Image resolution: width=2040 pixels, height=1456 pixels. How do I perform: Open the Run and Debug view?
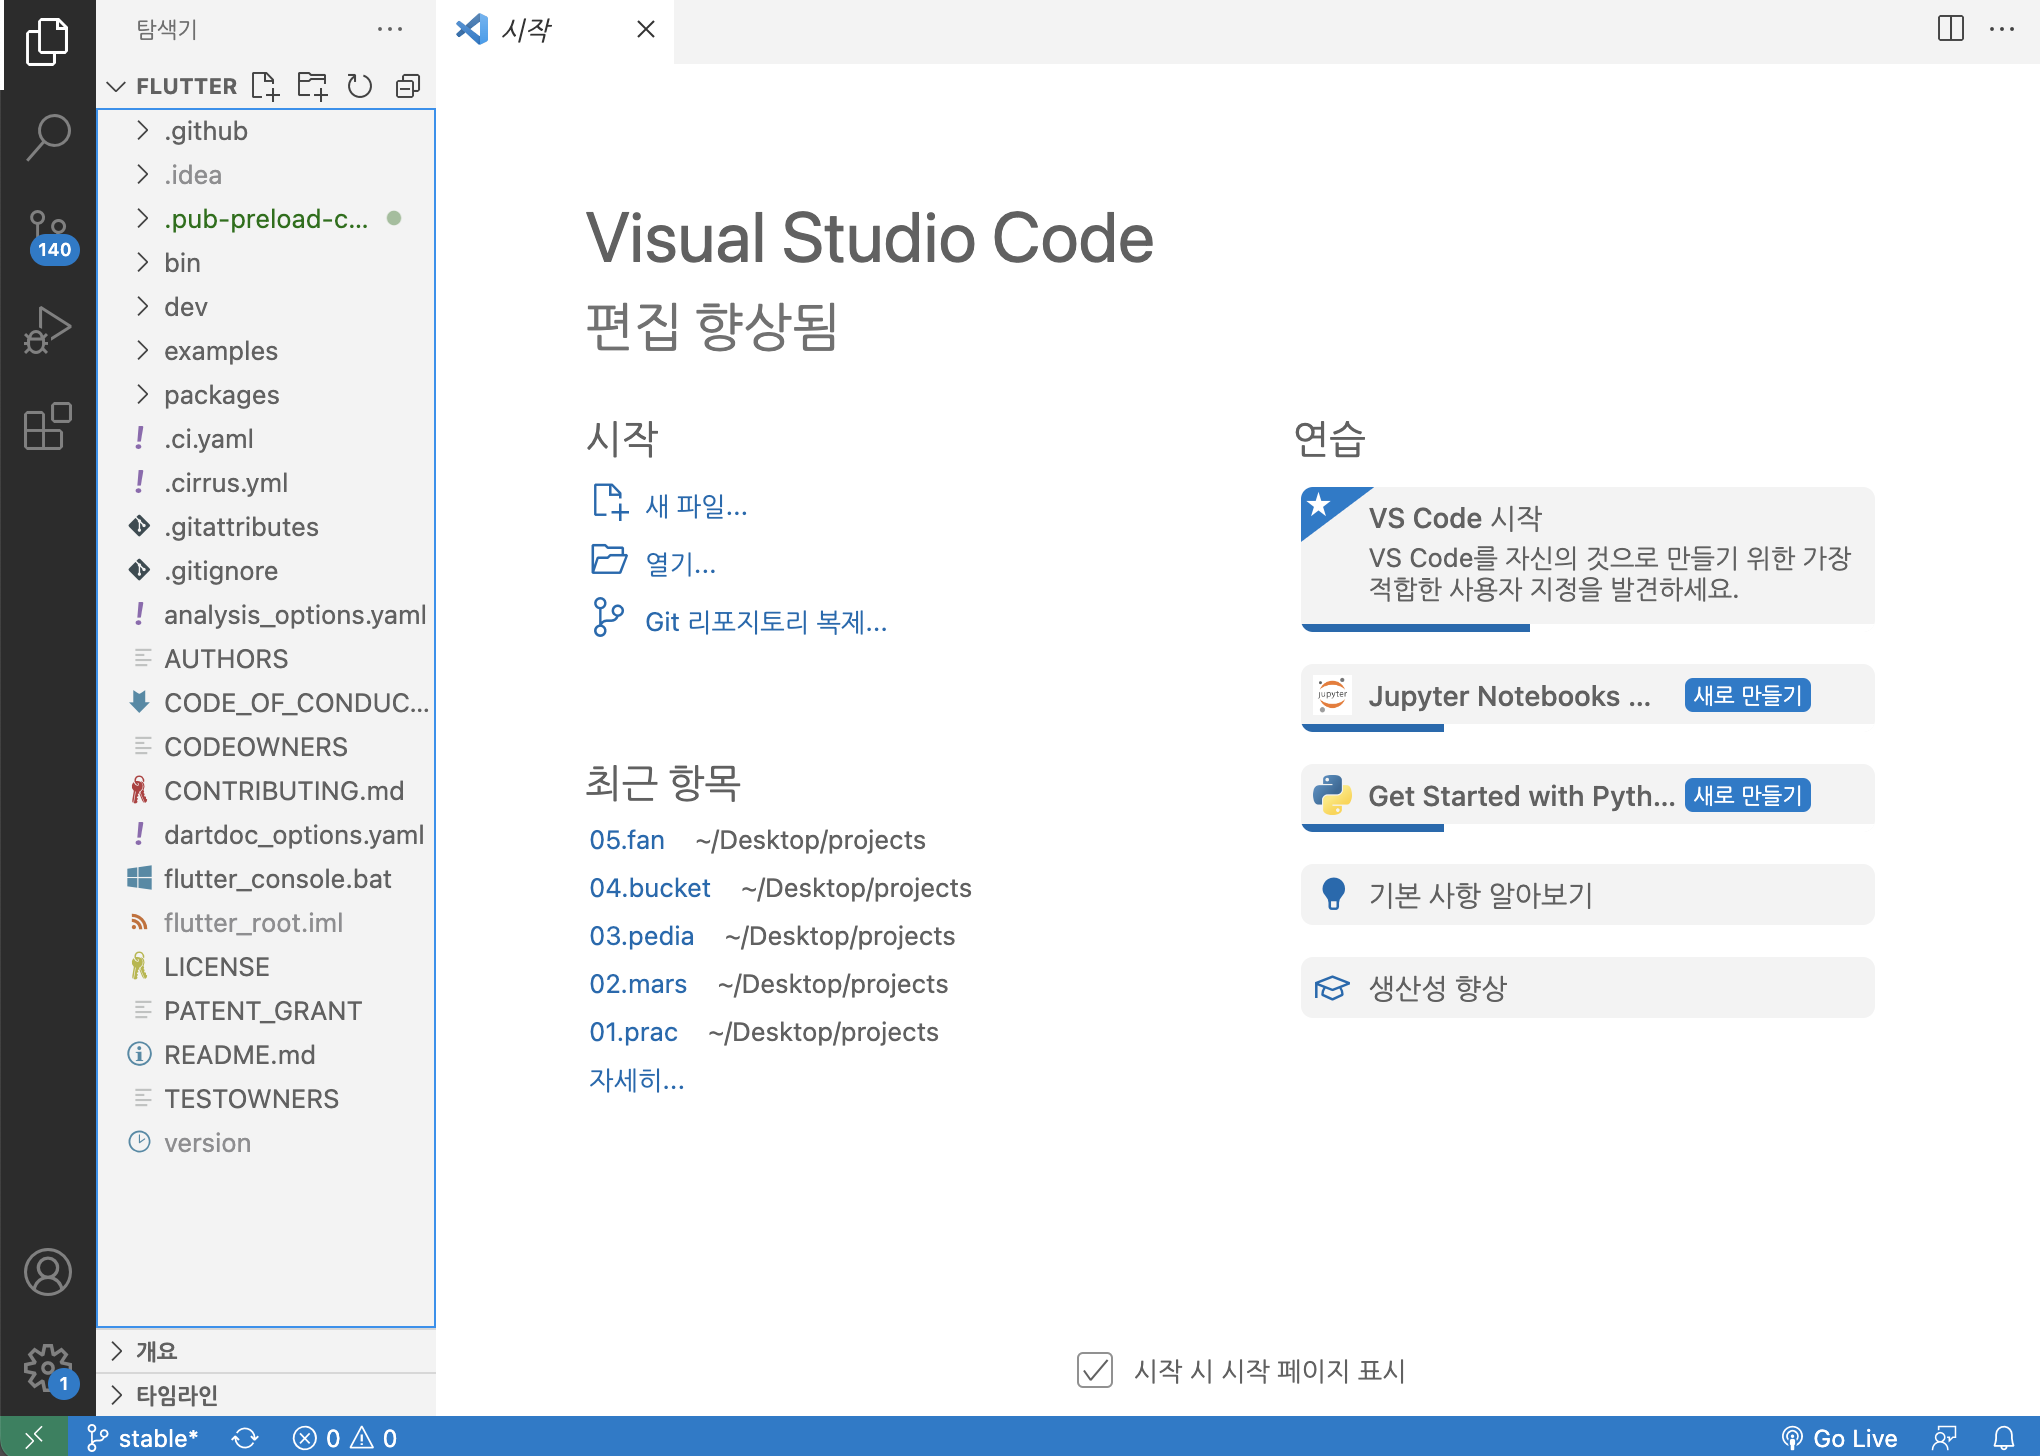click(47, 330)
